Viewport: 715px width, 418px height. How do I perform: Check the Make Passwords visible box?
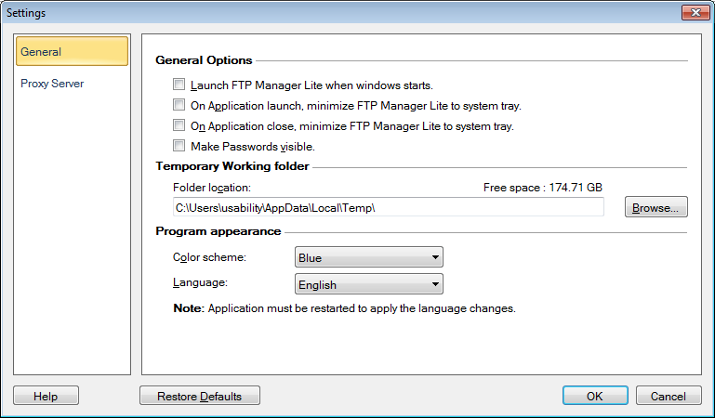tap(179, 146)
